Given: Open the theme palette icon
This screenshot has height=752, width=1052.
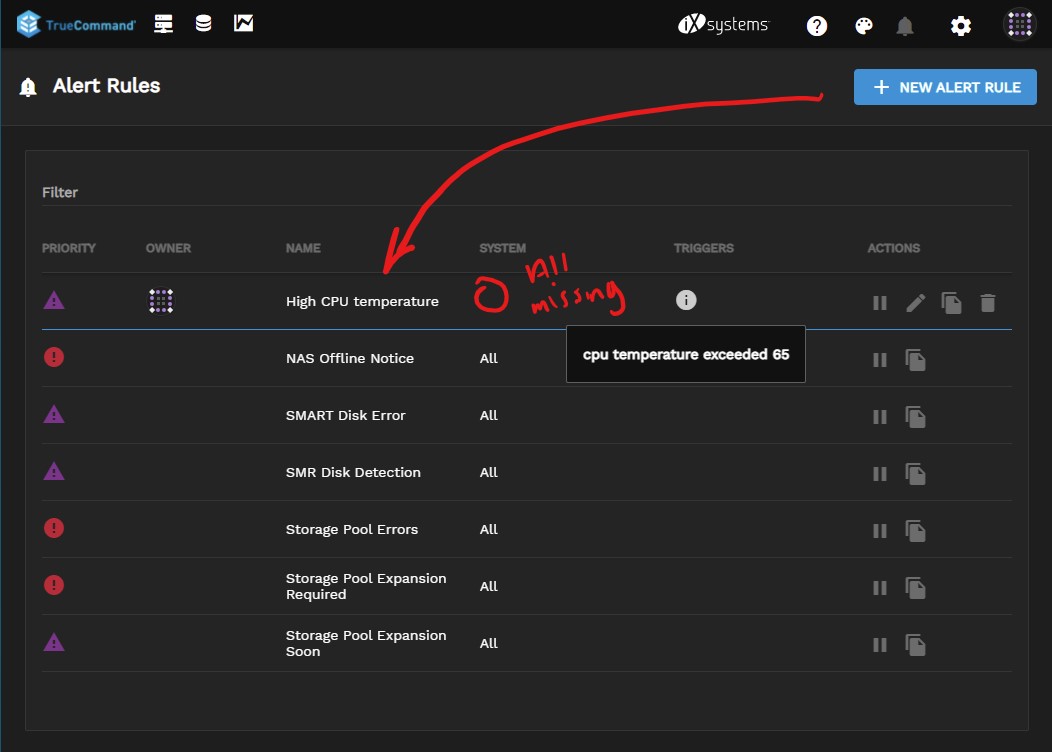Looking at the screenshot, I should point(864,25).
